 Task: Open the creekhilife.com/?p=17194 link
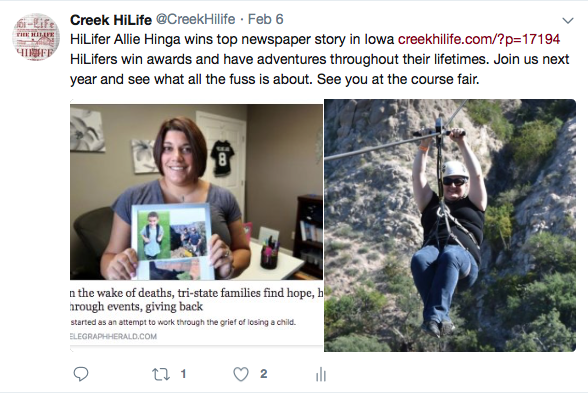(479, 39)
